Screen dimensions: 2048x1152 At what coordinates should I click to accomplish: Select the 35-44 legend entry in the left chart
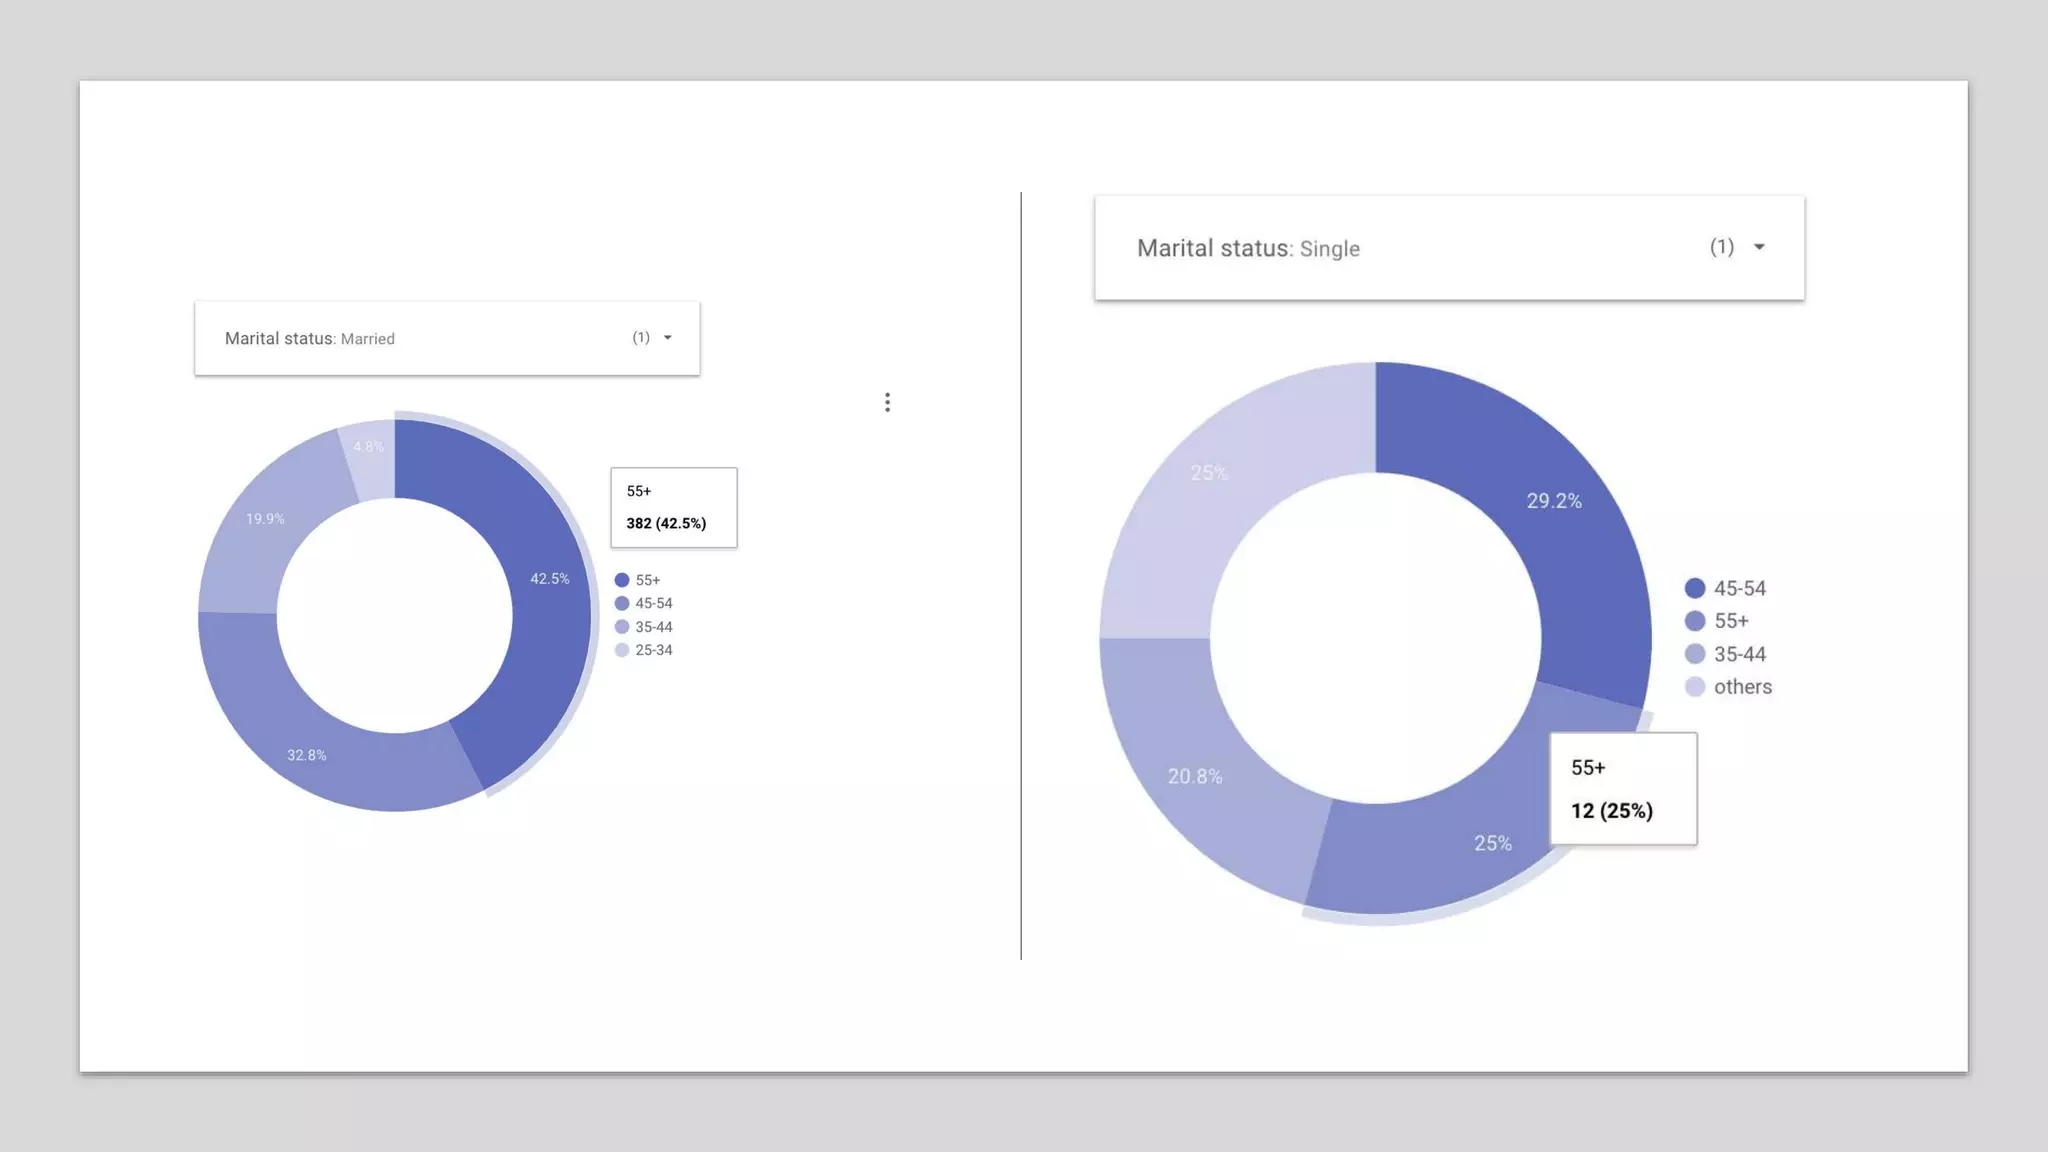click(x=653, y=627)
